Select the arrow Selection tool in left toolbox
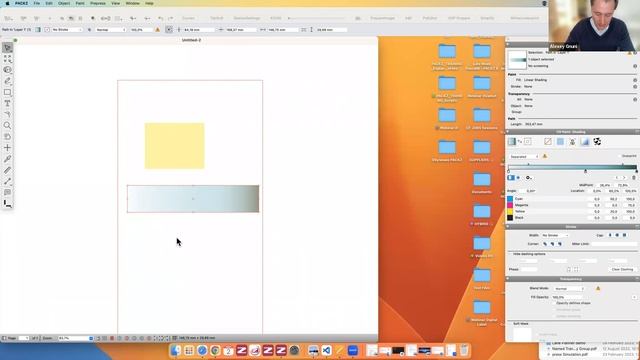640x360 pixels. tap(7, 48)
